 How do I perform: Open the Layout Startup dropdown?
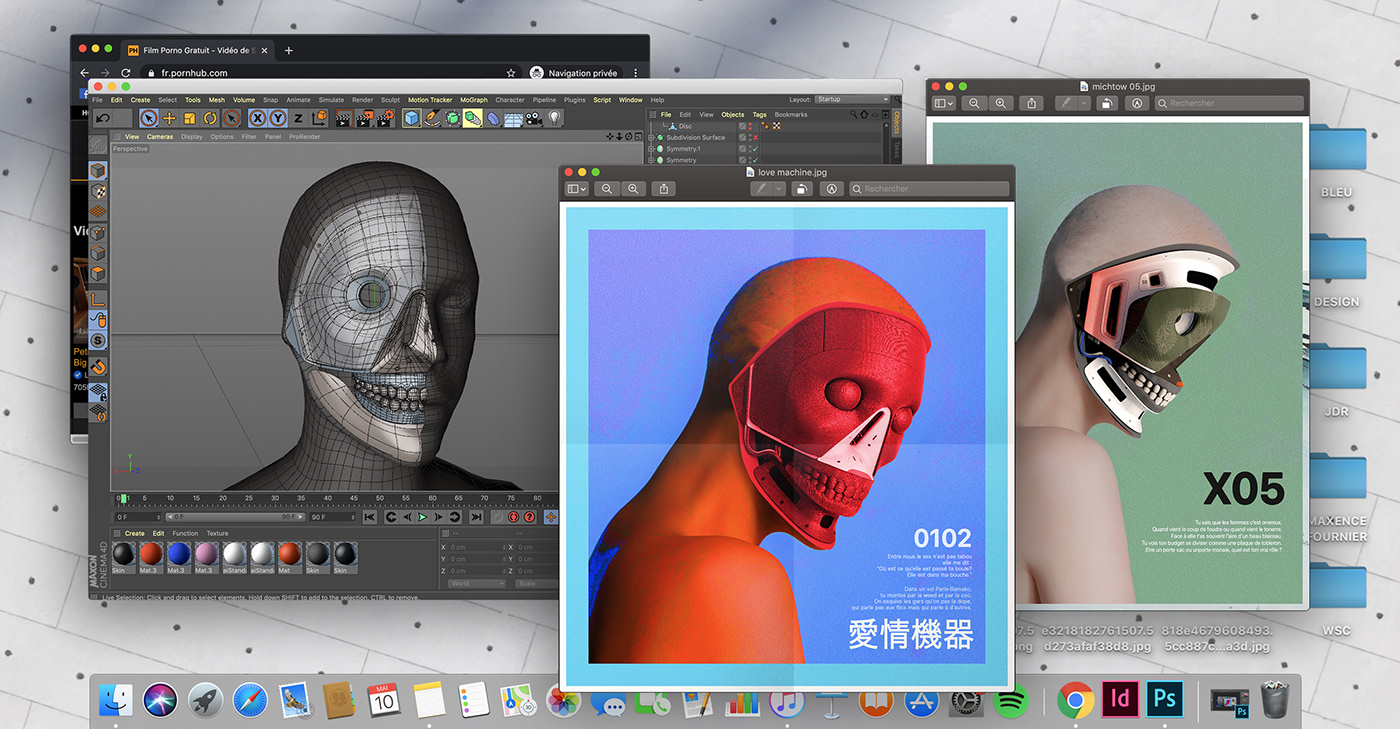click(x=851, y=100)
